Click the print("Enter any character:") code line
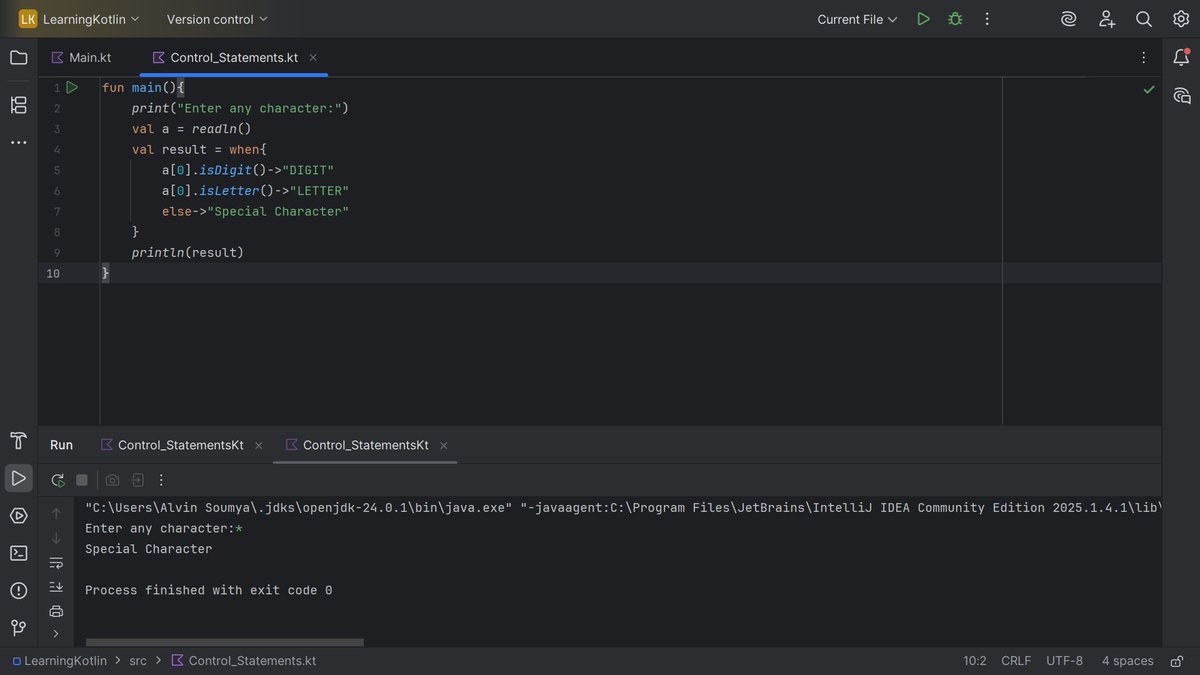 (240, 108)
